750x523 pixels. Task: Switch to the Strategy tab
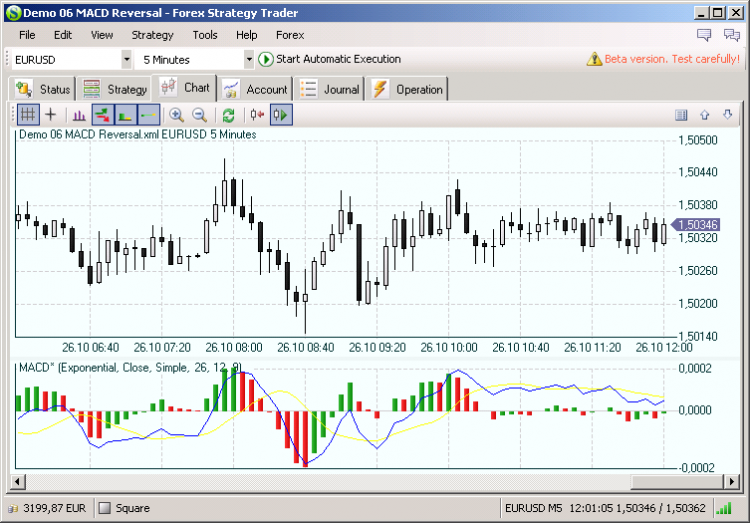115,89
